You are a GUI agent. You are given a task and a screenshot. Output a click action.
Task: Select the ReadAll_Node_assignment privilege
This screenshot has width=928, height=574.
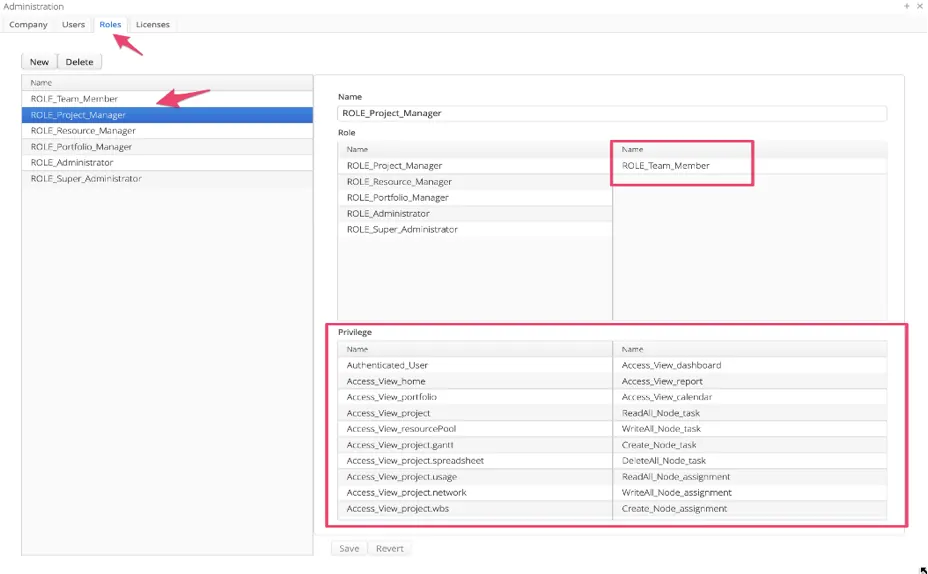pyautogui.click(x=750, y=477)
